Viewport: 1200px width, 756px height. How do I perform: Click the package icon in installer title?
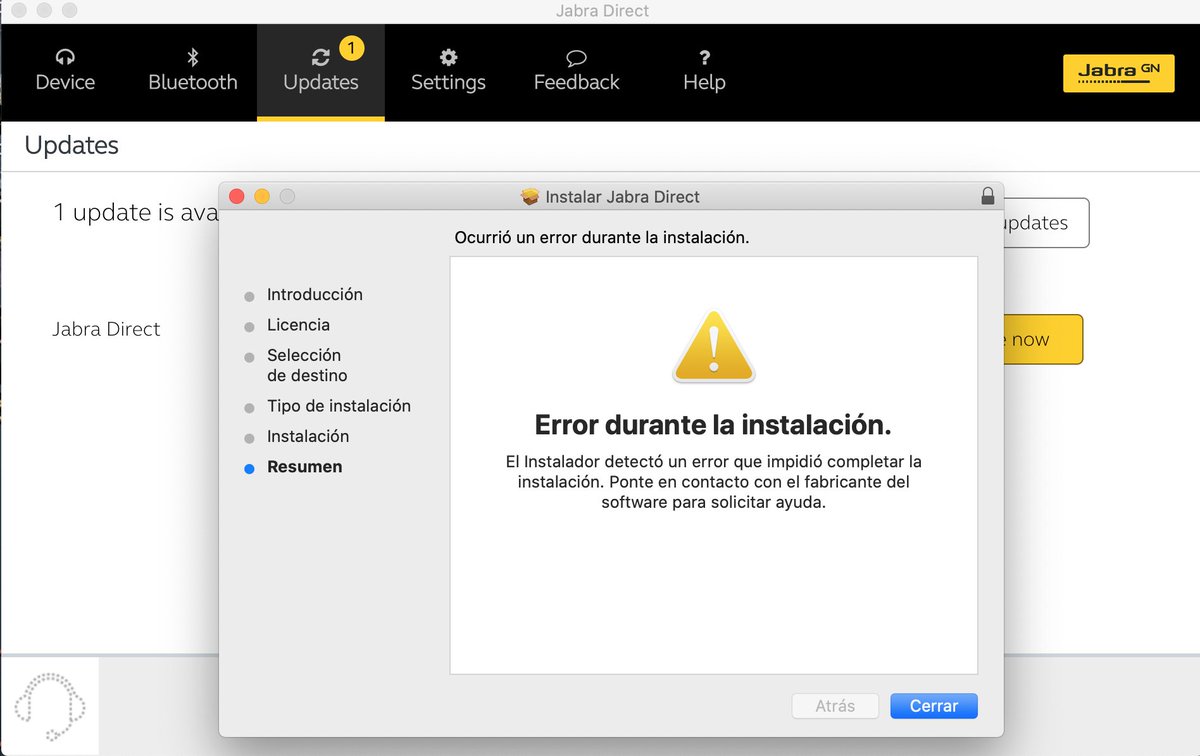(x=530, y=197)
